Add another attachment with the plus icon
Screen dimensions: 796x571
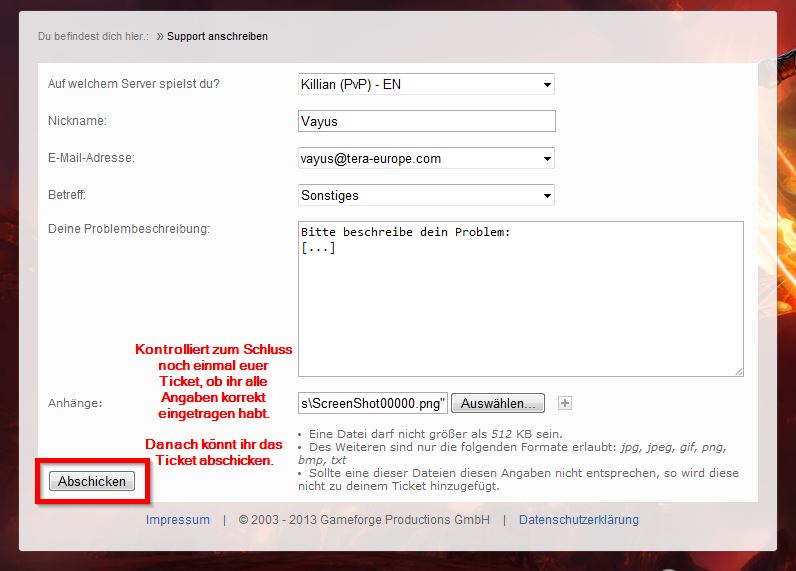pos(565,403)
